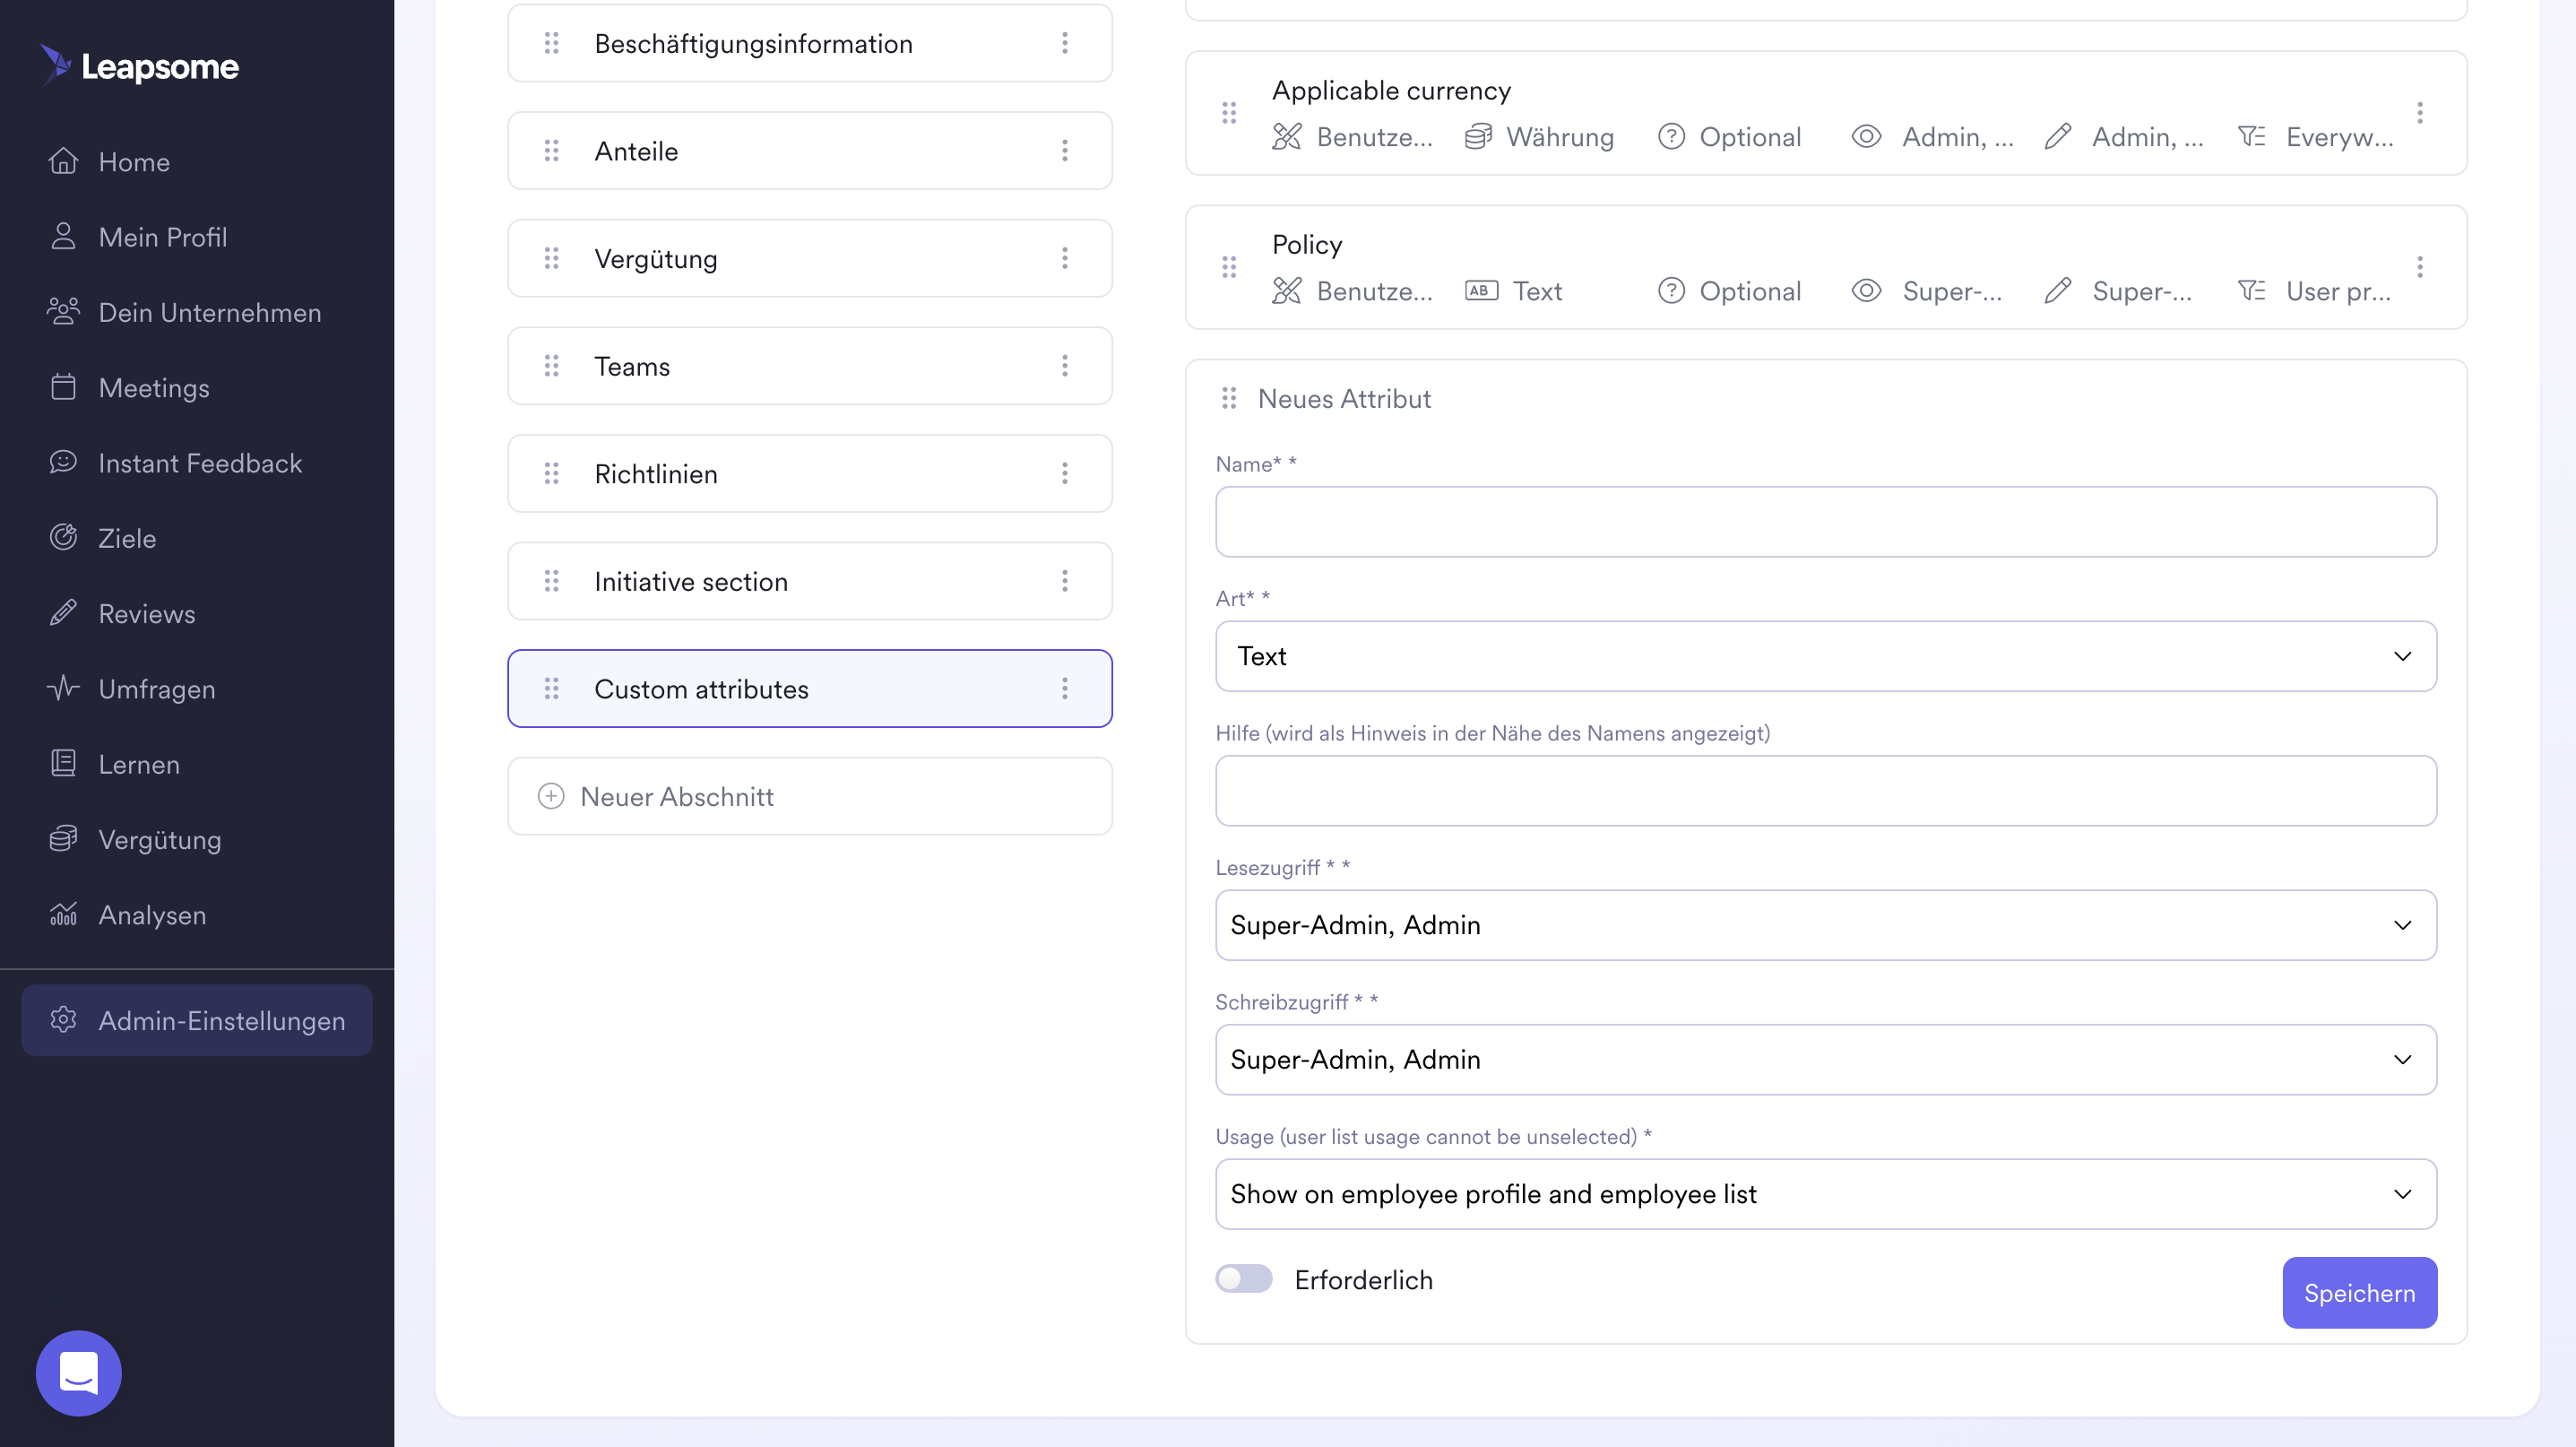Viewport: 2576px width, 1447px height.
Task: Click drag handle of Teams section
Action: coord(551,366)
